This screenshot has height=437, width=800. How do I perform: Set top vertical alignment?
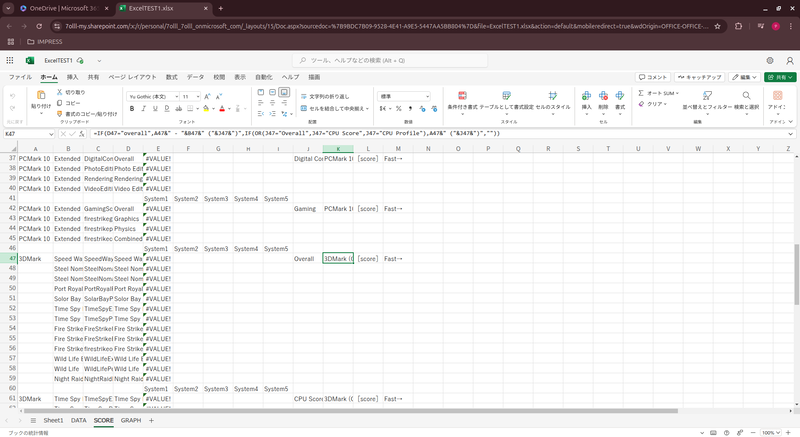[261, 92]
